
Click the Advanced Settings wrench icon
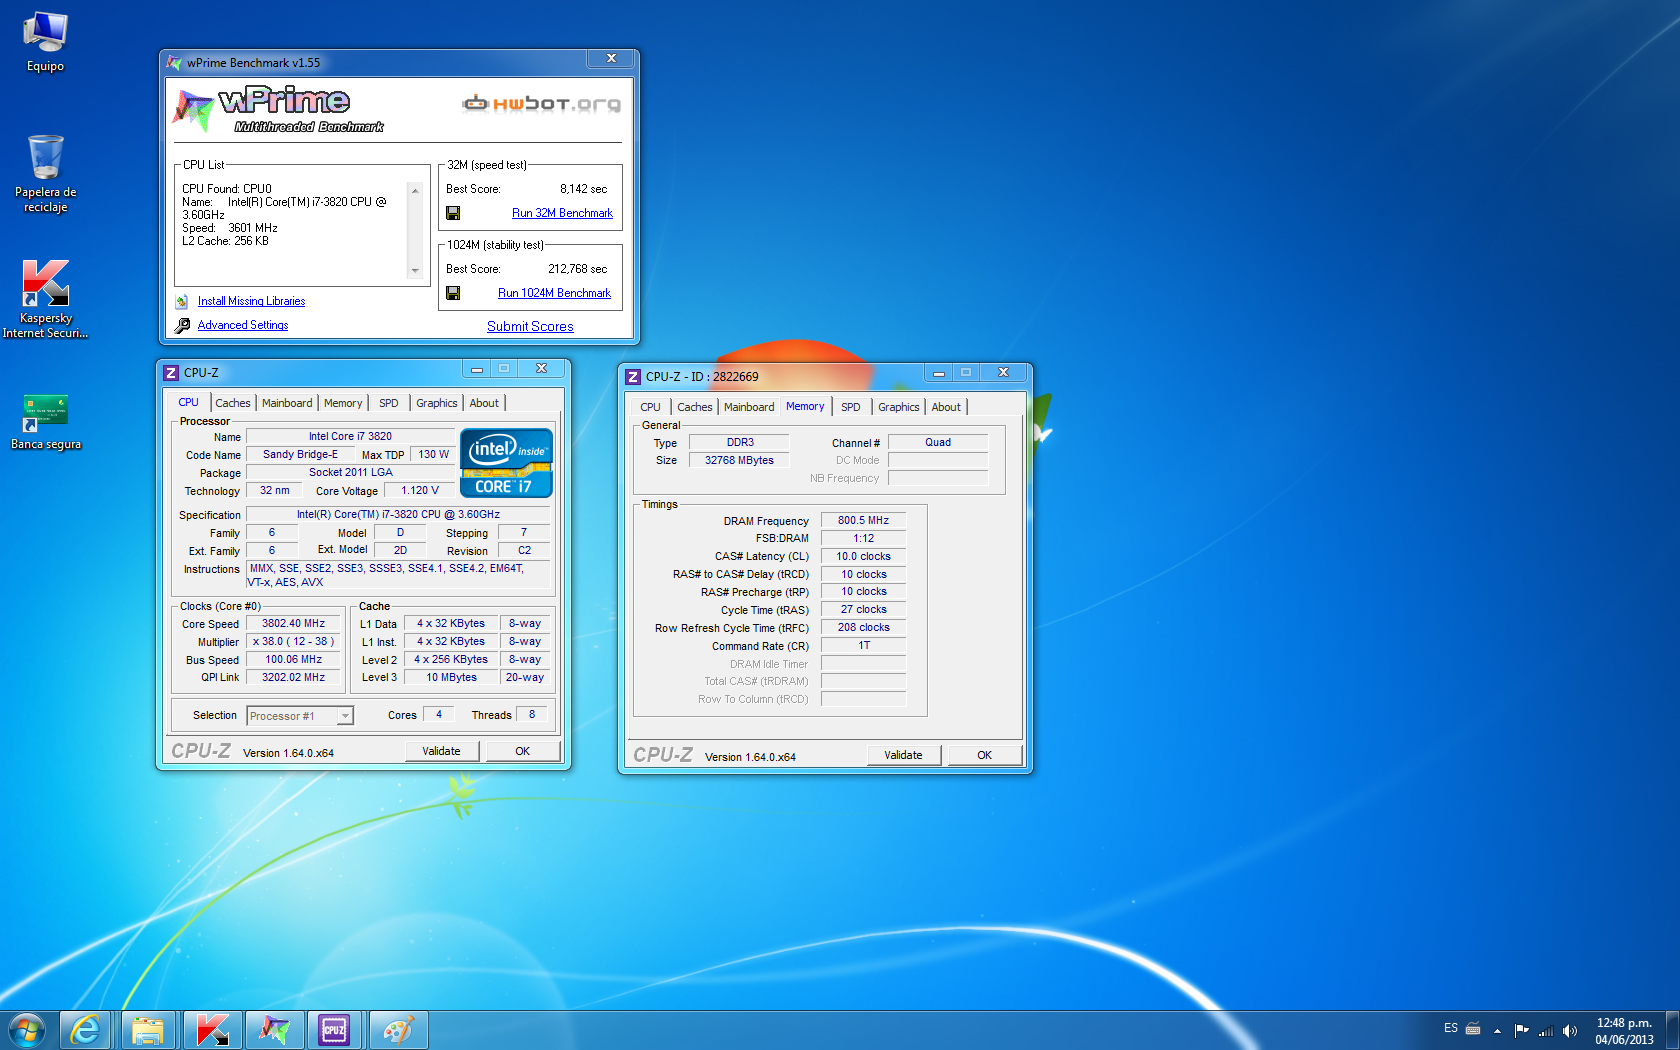(182, 325)
